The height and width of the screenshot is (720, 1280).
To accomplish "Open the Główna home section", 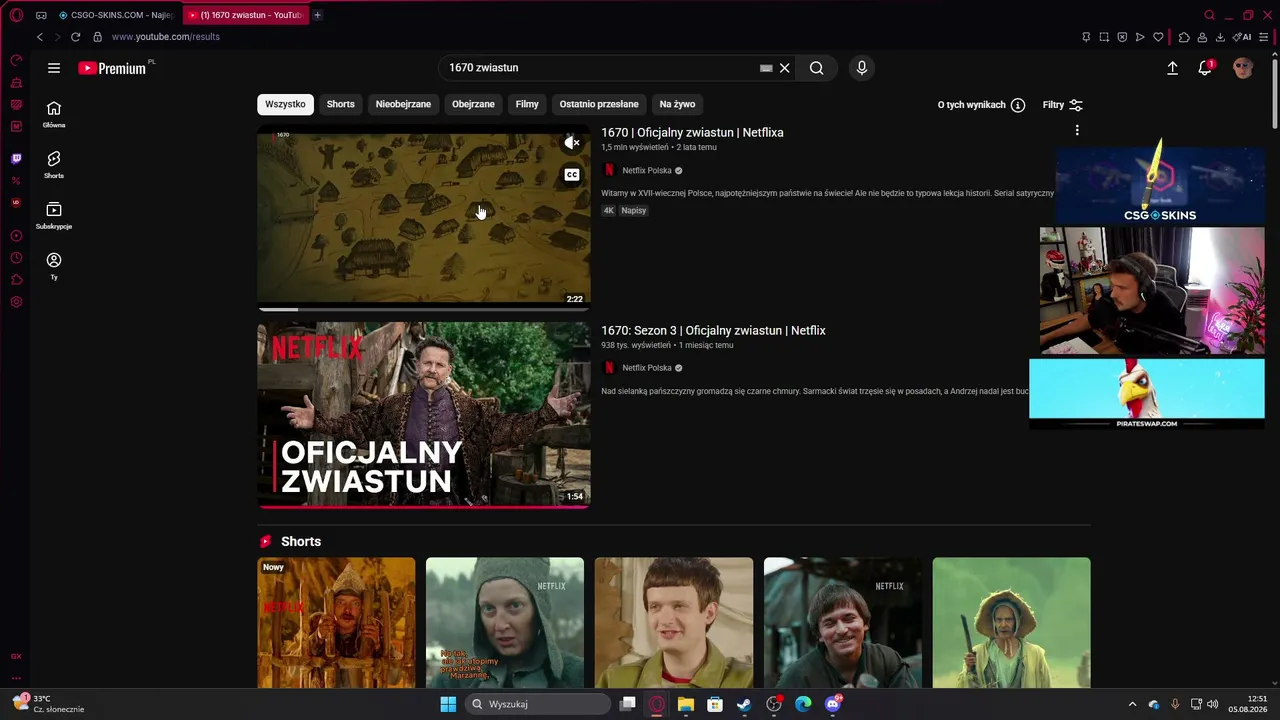I will (x=54, y=114).
